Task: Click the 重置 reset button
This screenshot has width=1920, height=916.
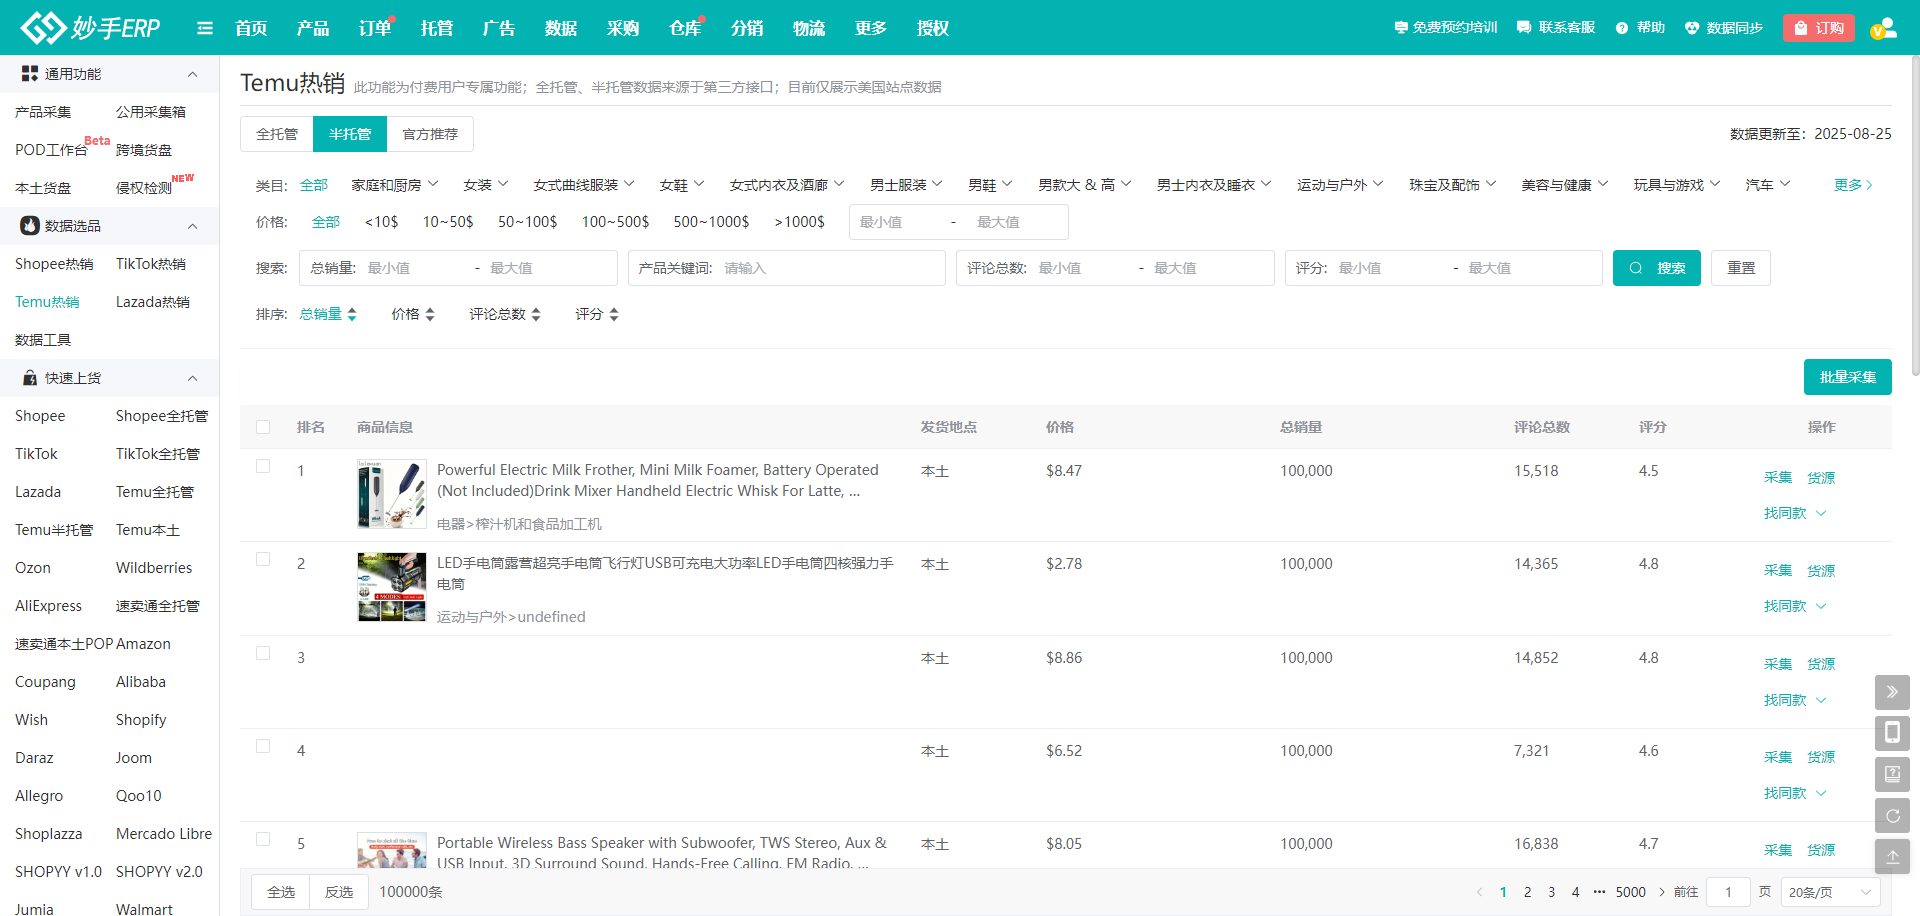Action: coord(1741,268)
